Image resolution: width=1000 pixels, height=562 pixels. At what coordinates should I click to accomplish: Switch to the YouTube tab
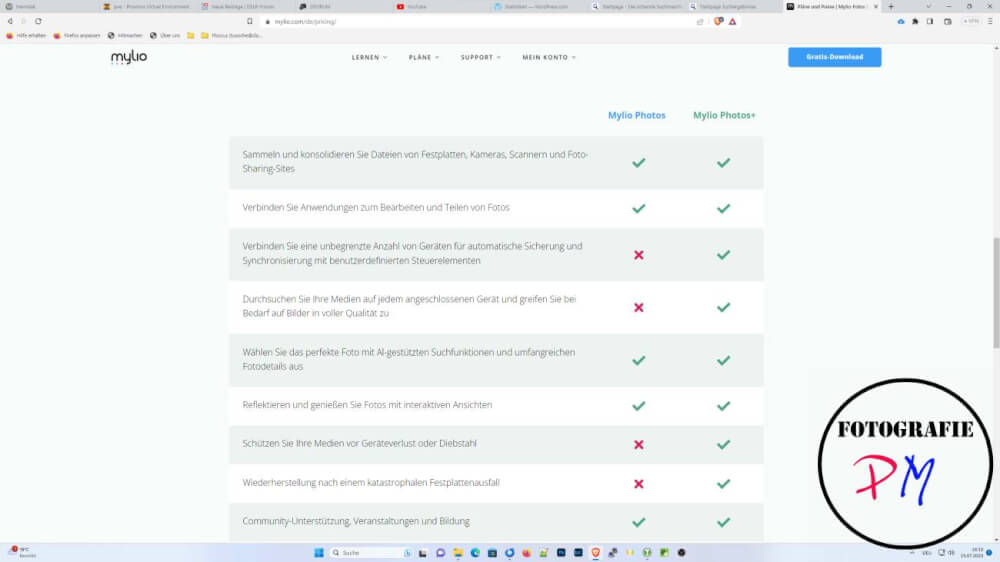click(x=440, y=6)
